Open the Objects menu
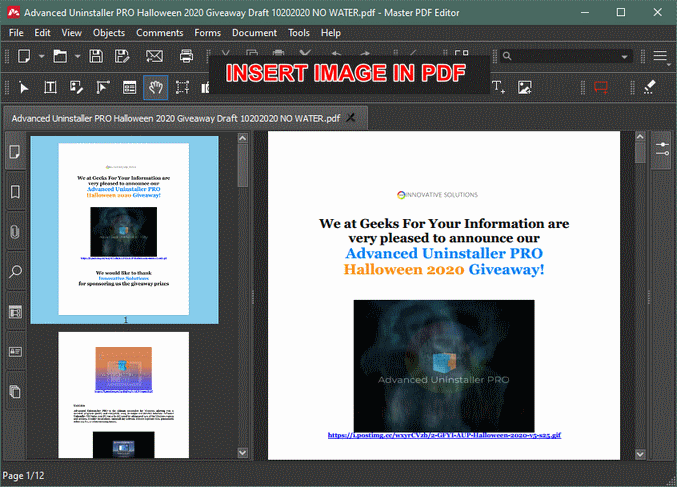The width and height of the screenshot is (677, 487). click(109, 33)
